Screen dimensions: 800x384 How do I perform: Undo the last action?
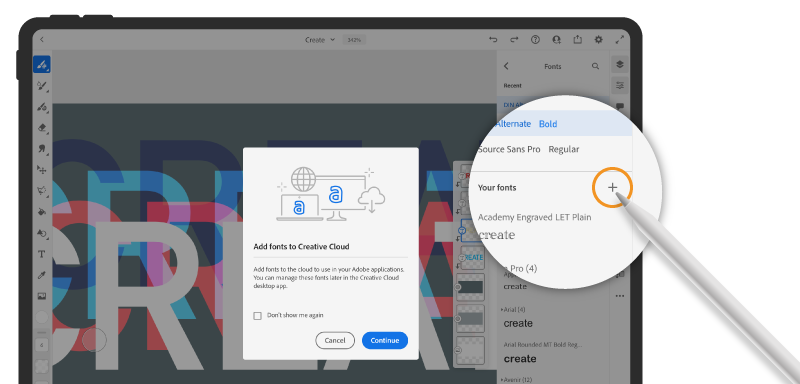(493, 39)
